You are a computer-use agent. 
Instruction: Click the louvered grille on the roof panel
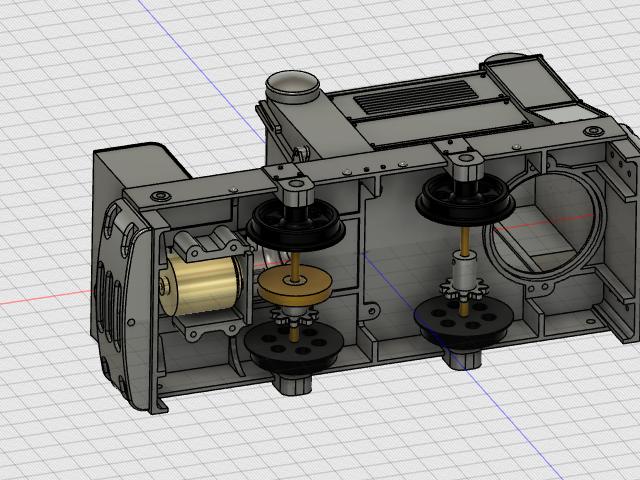[416, 97]
